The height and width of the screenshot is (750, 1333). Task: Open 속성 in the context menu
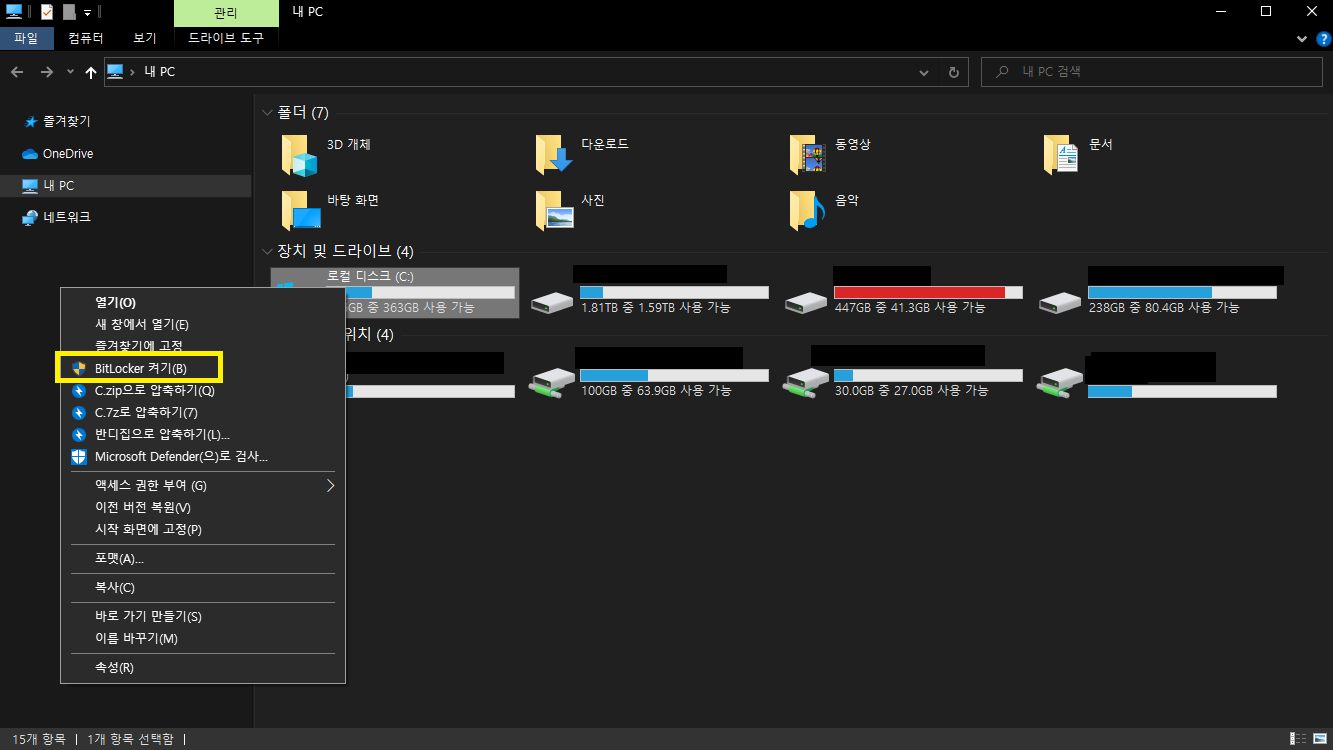pyautogui.click(x=114, y=667)
